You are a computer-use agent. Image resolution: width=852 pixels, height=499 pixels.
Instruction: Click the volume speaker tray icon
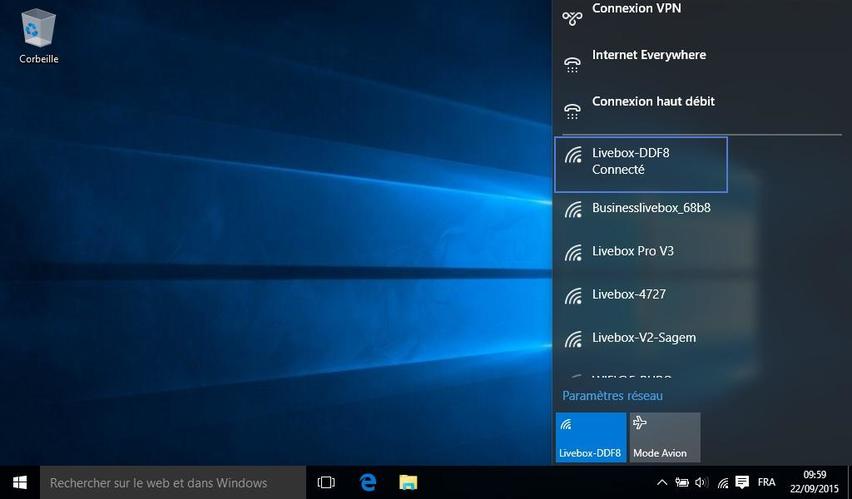point(700,482)
